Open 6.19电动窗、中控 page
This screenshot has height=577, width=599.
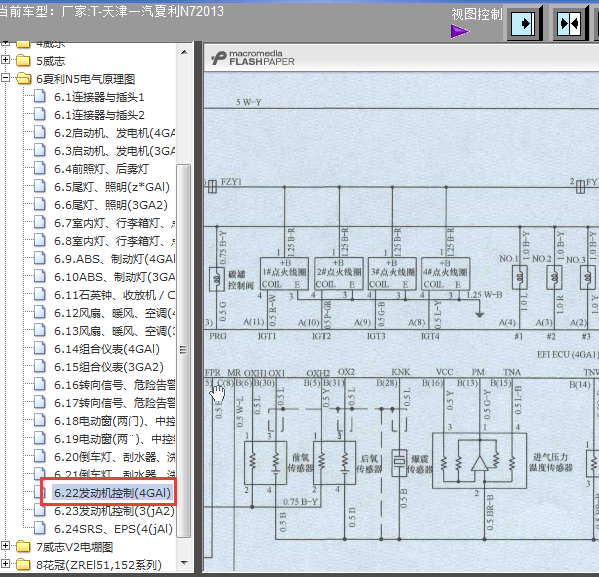114,439
